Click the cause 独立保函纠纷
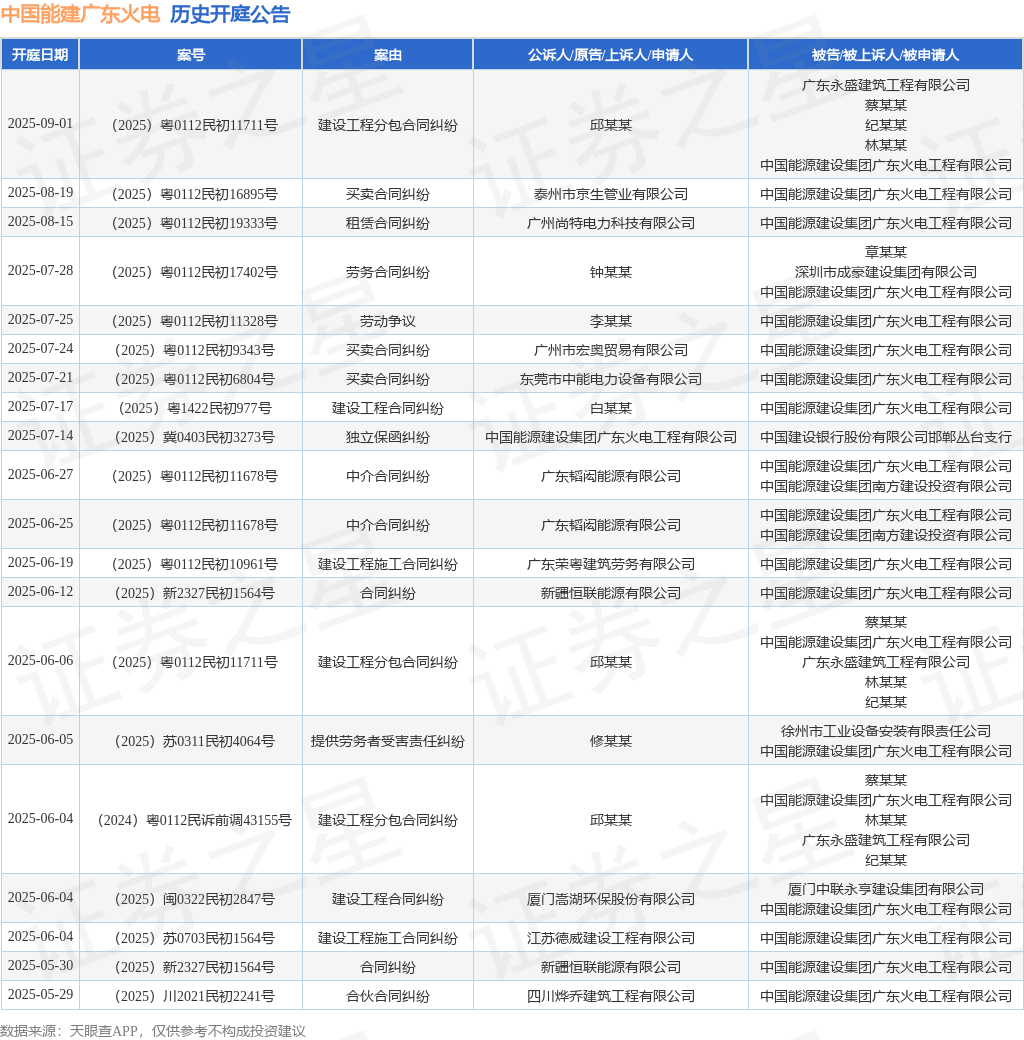Viewport: 1024px width, 1040px height. coord(387,437)
